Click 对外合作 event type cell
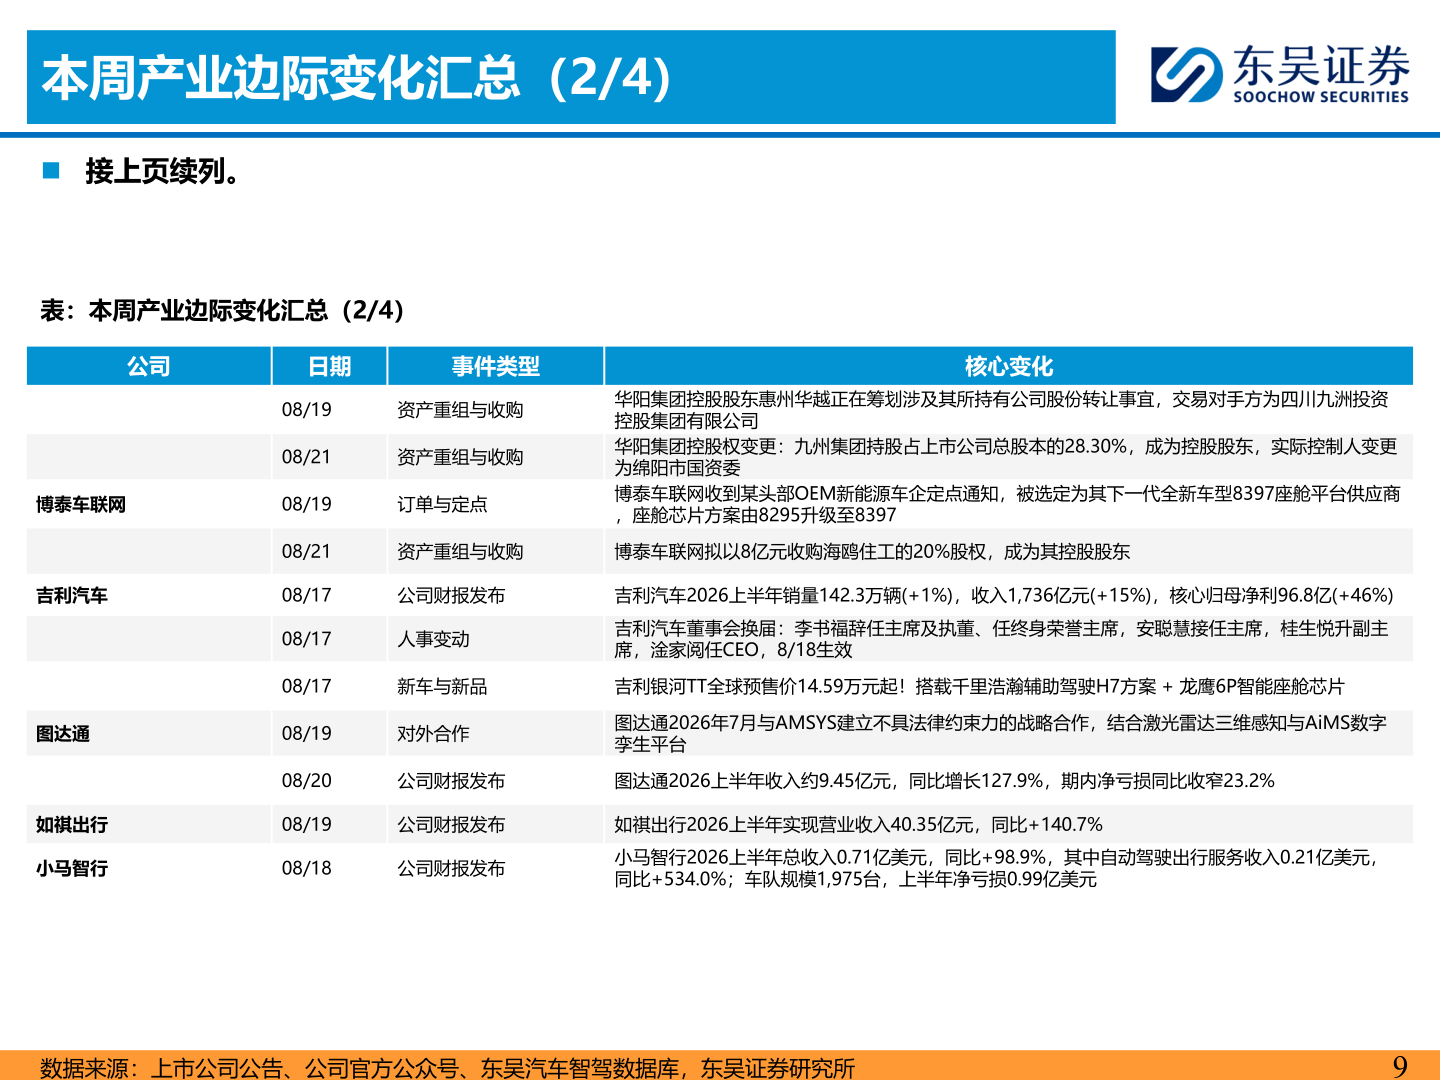The image size is (1440, 1080). tap(433, 734)
